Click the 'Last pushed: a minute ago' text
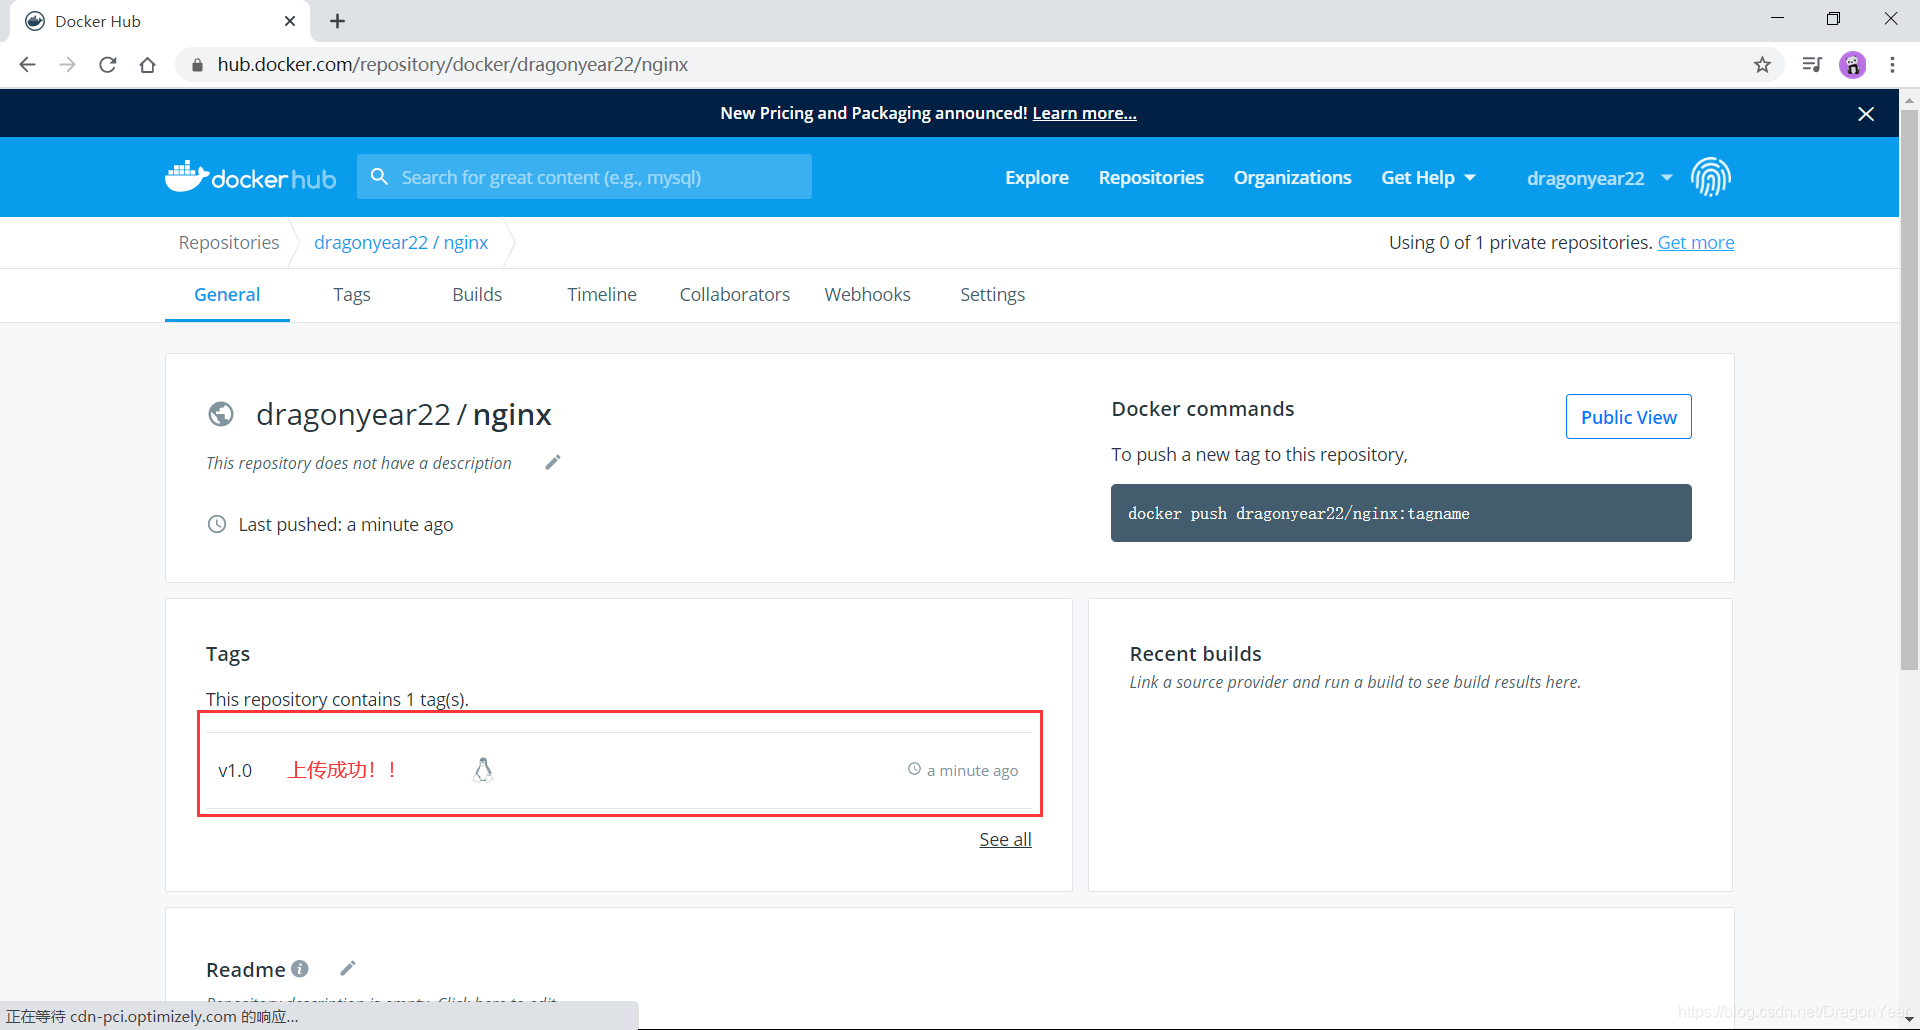This screenshot has width=1920, height=1030. [346, 524]
